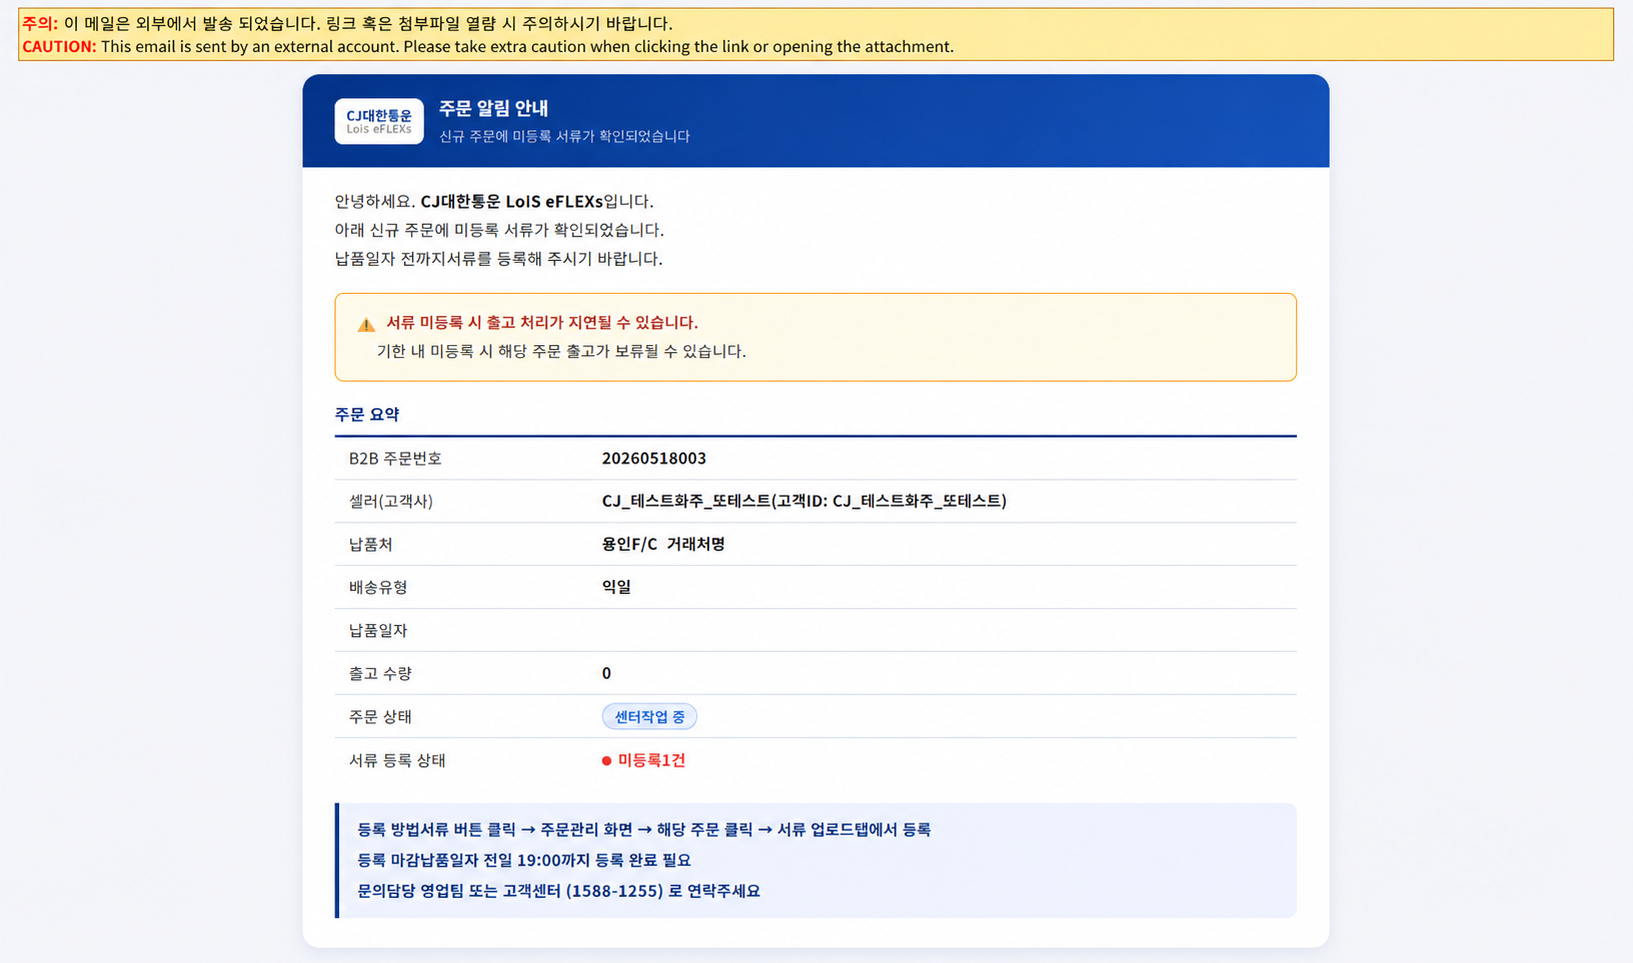Select the 출고 수량 value 0
This screenshot has width=1633, height=963.
(606, 673)
